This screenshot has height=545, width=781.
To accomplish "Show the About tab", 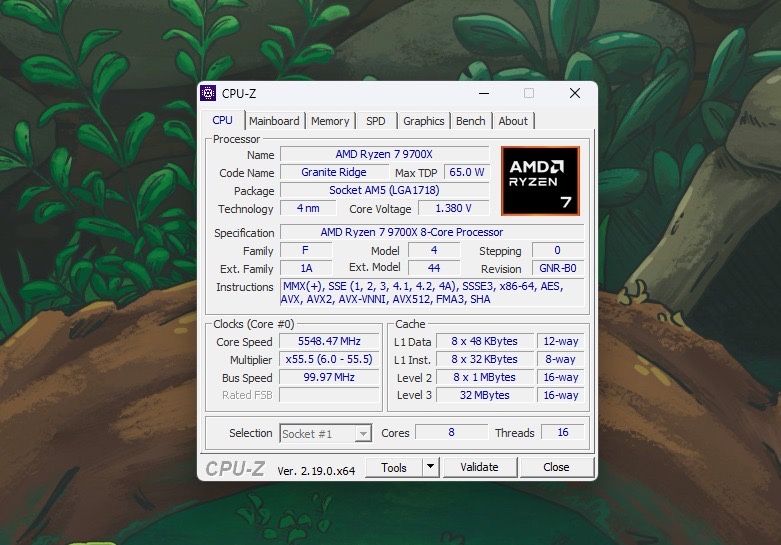I will tap(513, 121).
